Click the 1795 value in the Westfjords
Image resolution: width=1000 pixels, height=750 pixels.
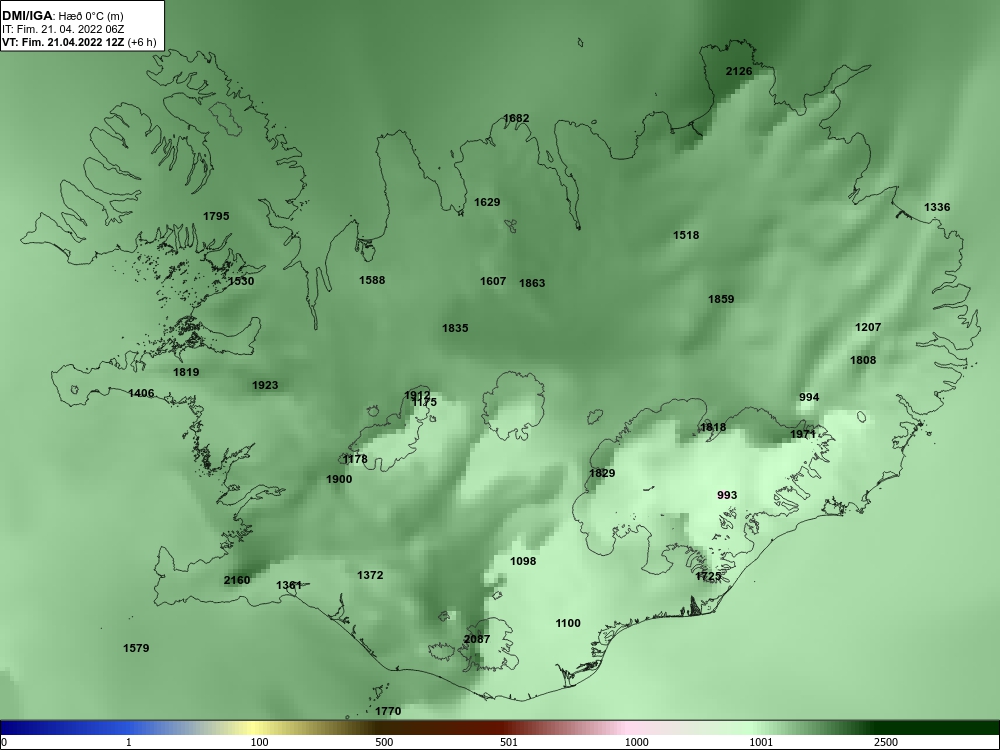pos(216,216)
